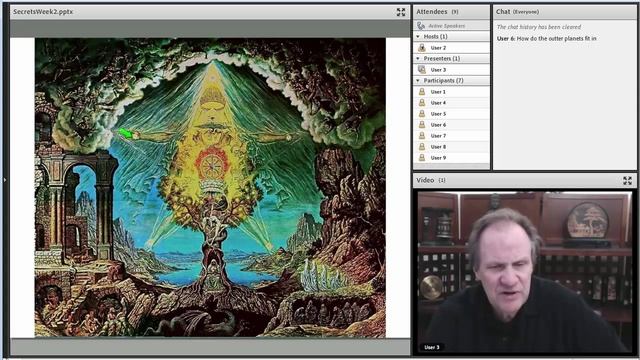Click the SecretsWeek2.pptx title text

43,12
